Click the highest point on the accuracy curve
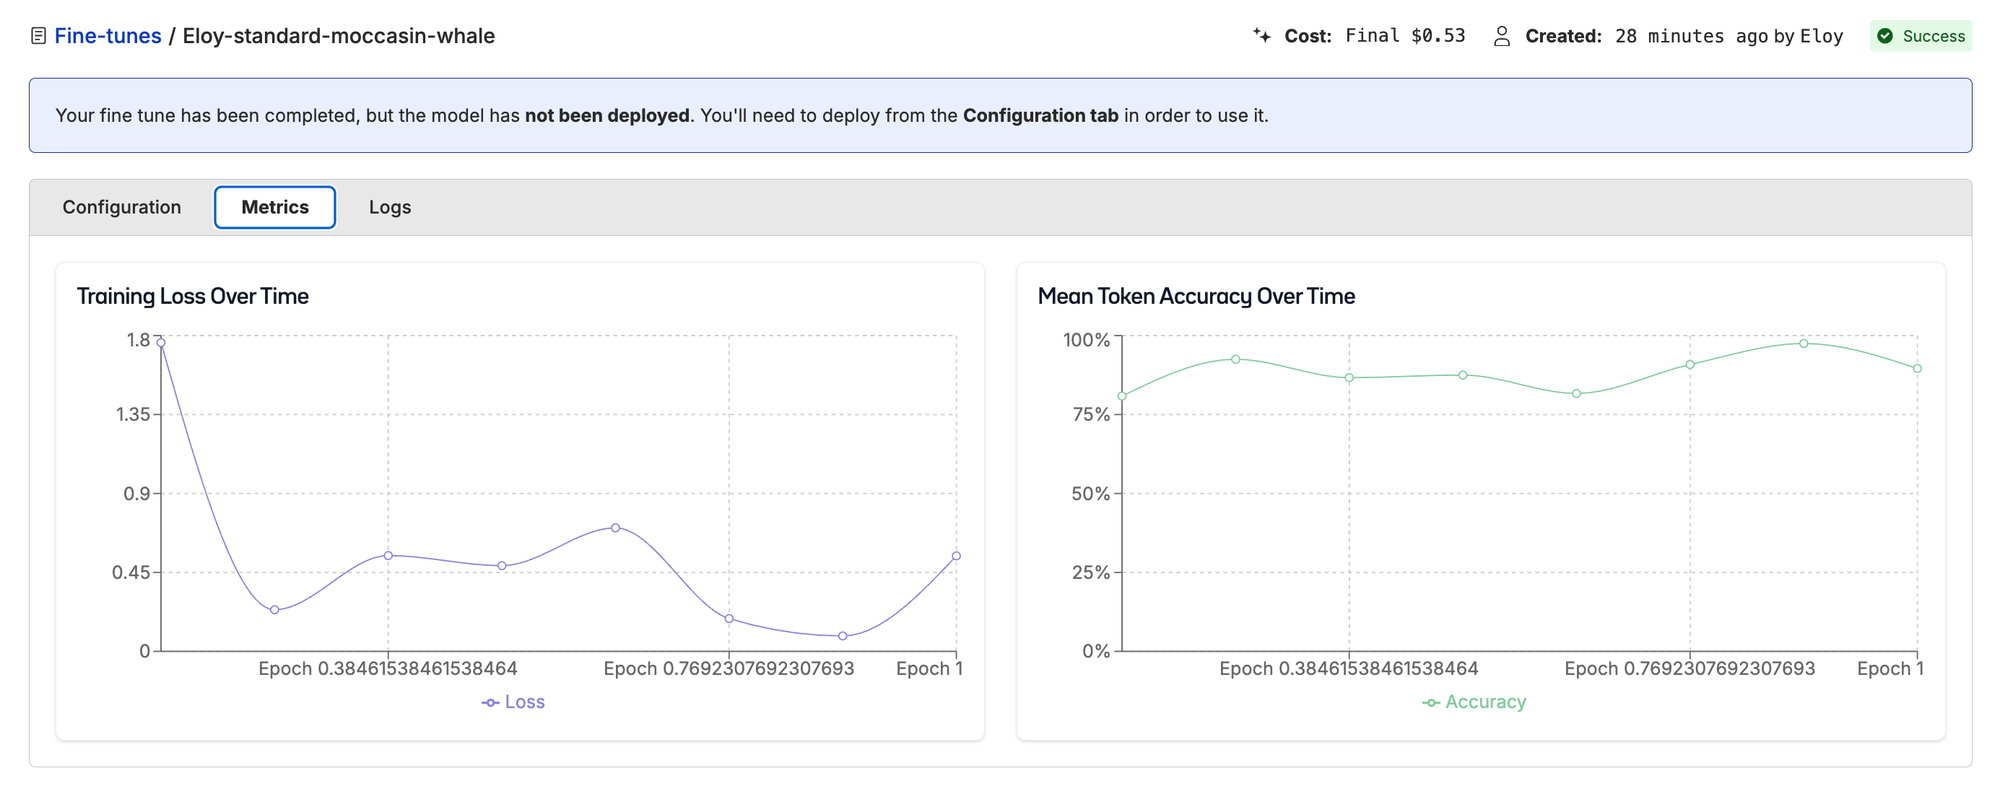The width and height of the screenshot is (2000, 791). pyautogui.click(x=1804, y=344)
